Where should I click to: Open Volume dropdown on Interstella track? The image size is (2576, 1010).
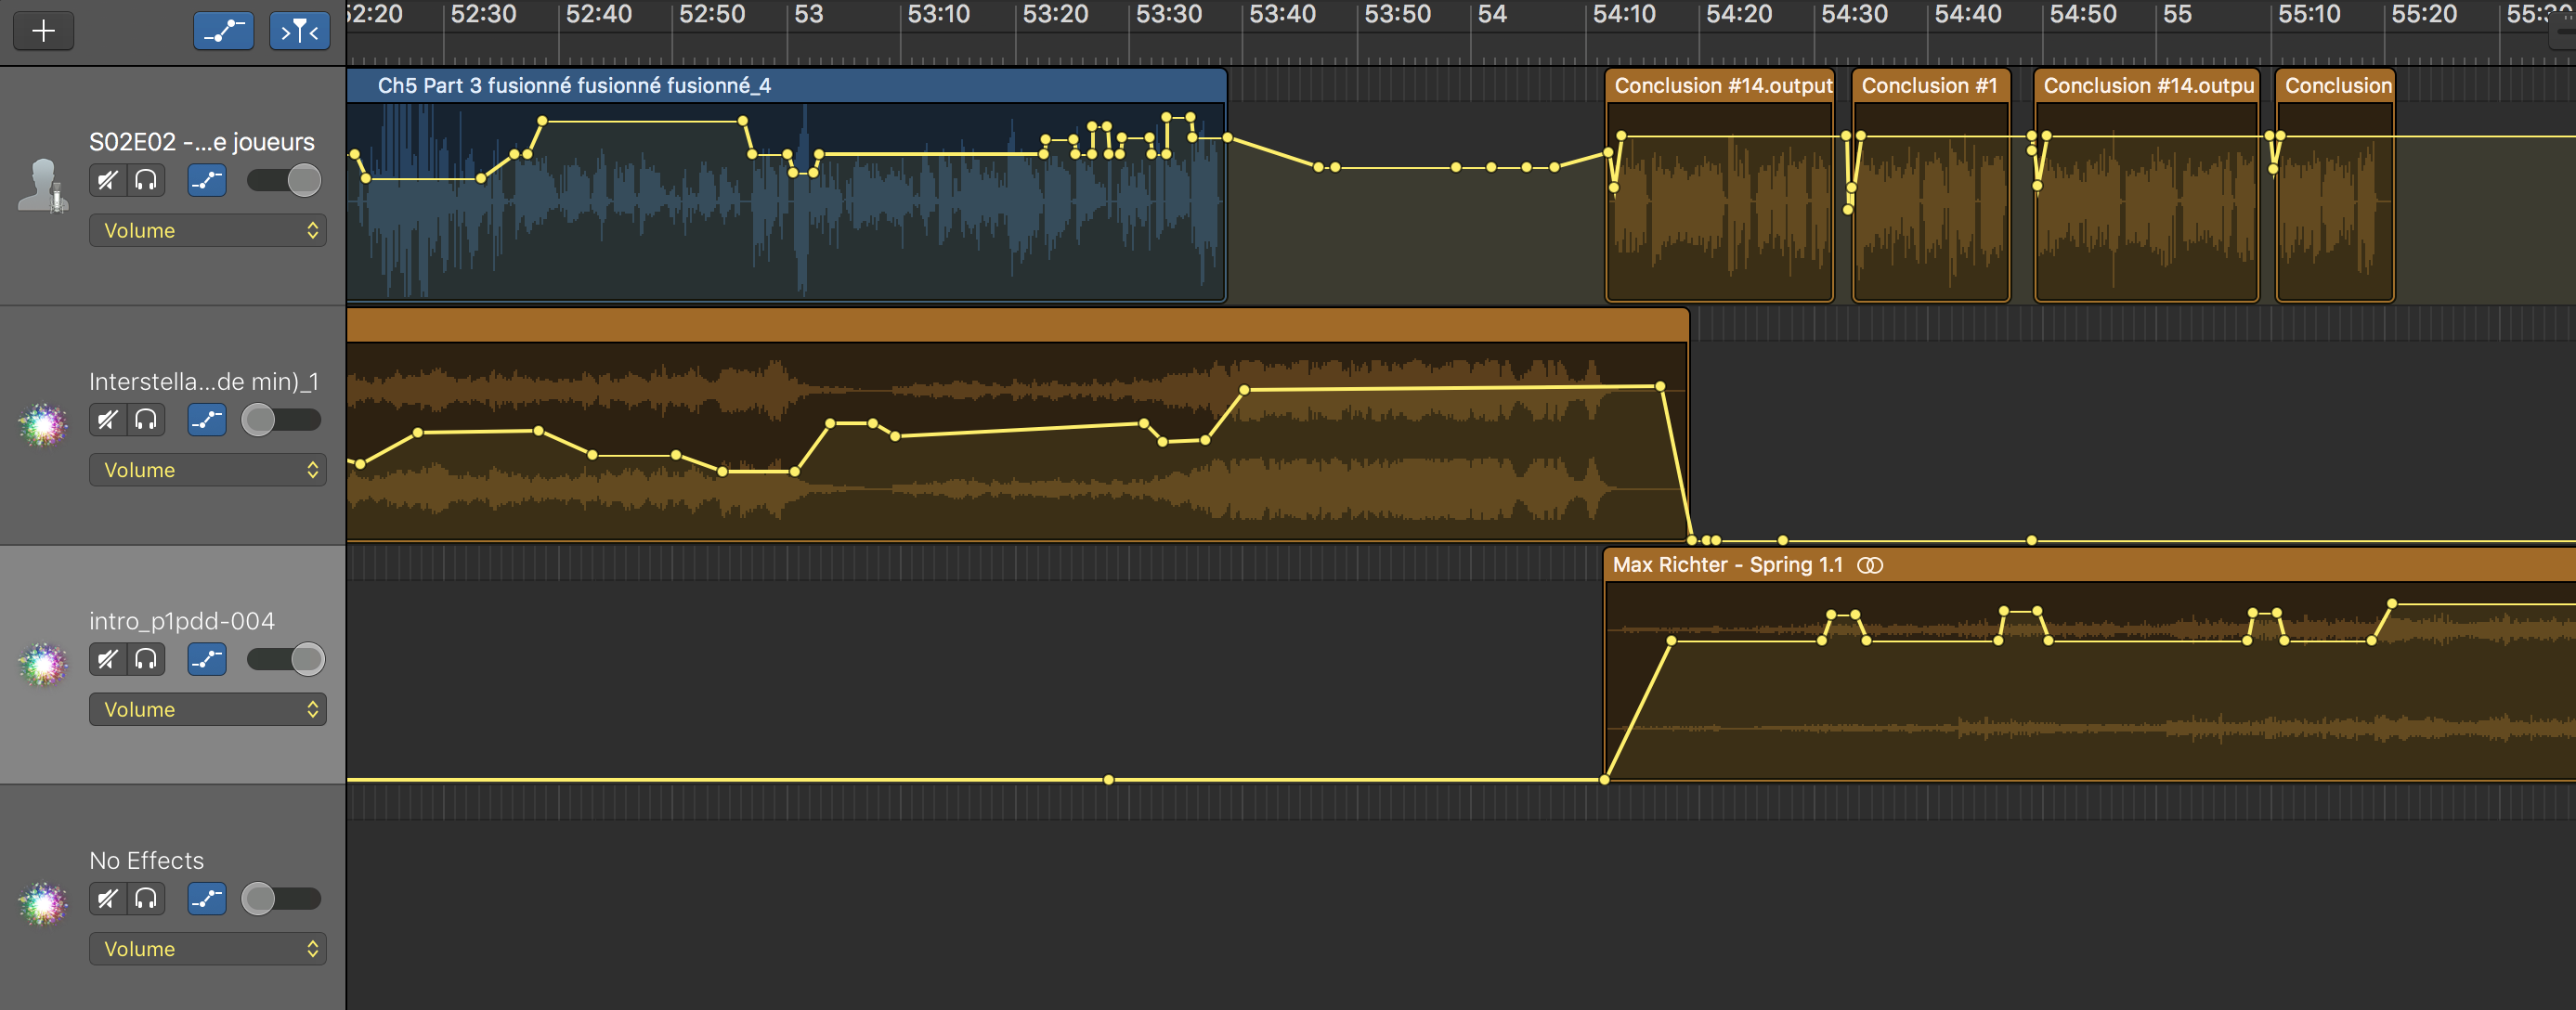[x=207, y=470]
